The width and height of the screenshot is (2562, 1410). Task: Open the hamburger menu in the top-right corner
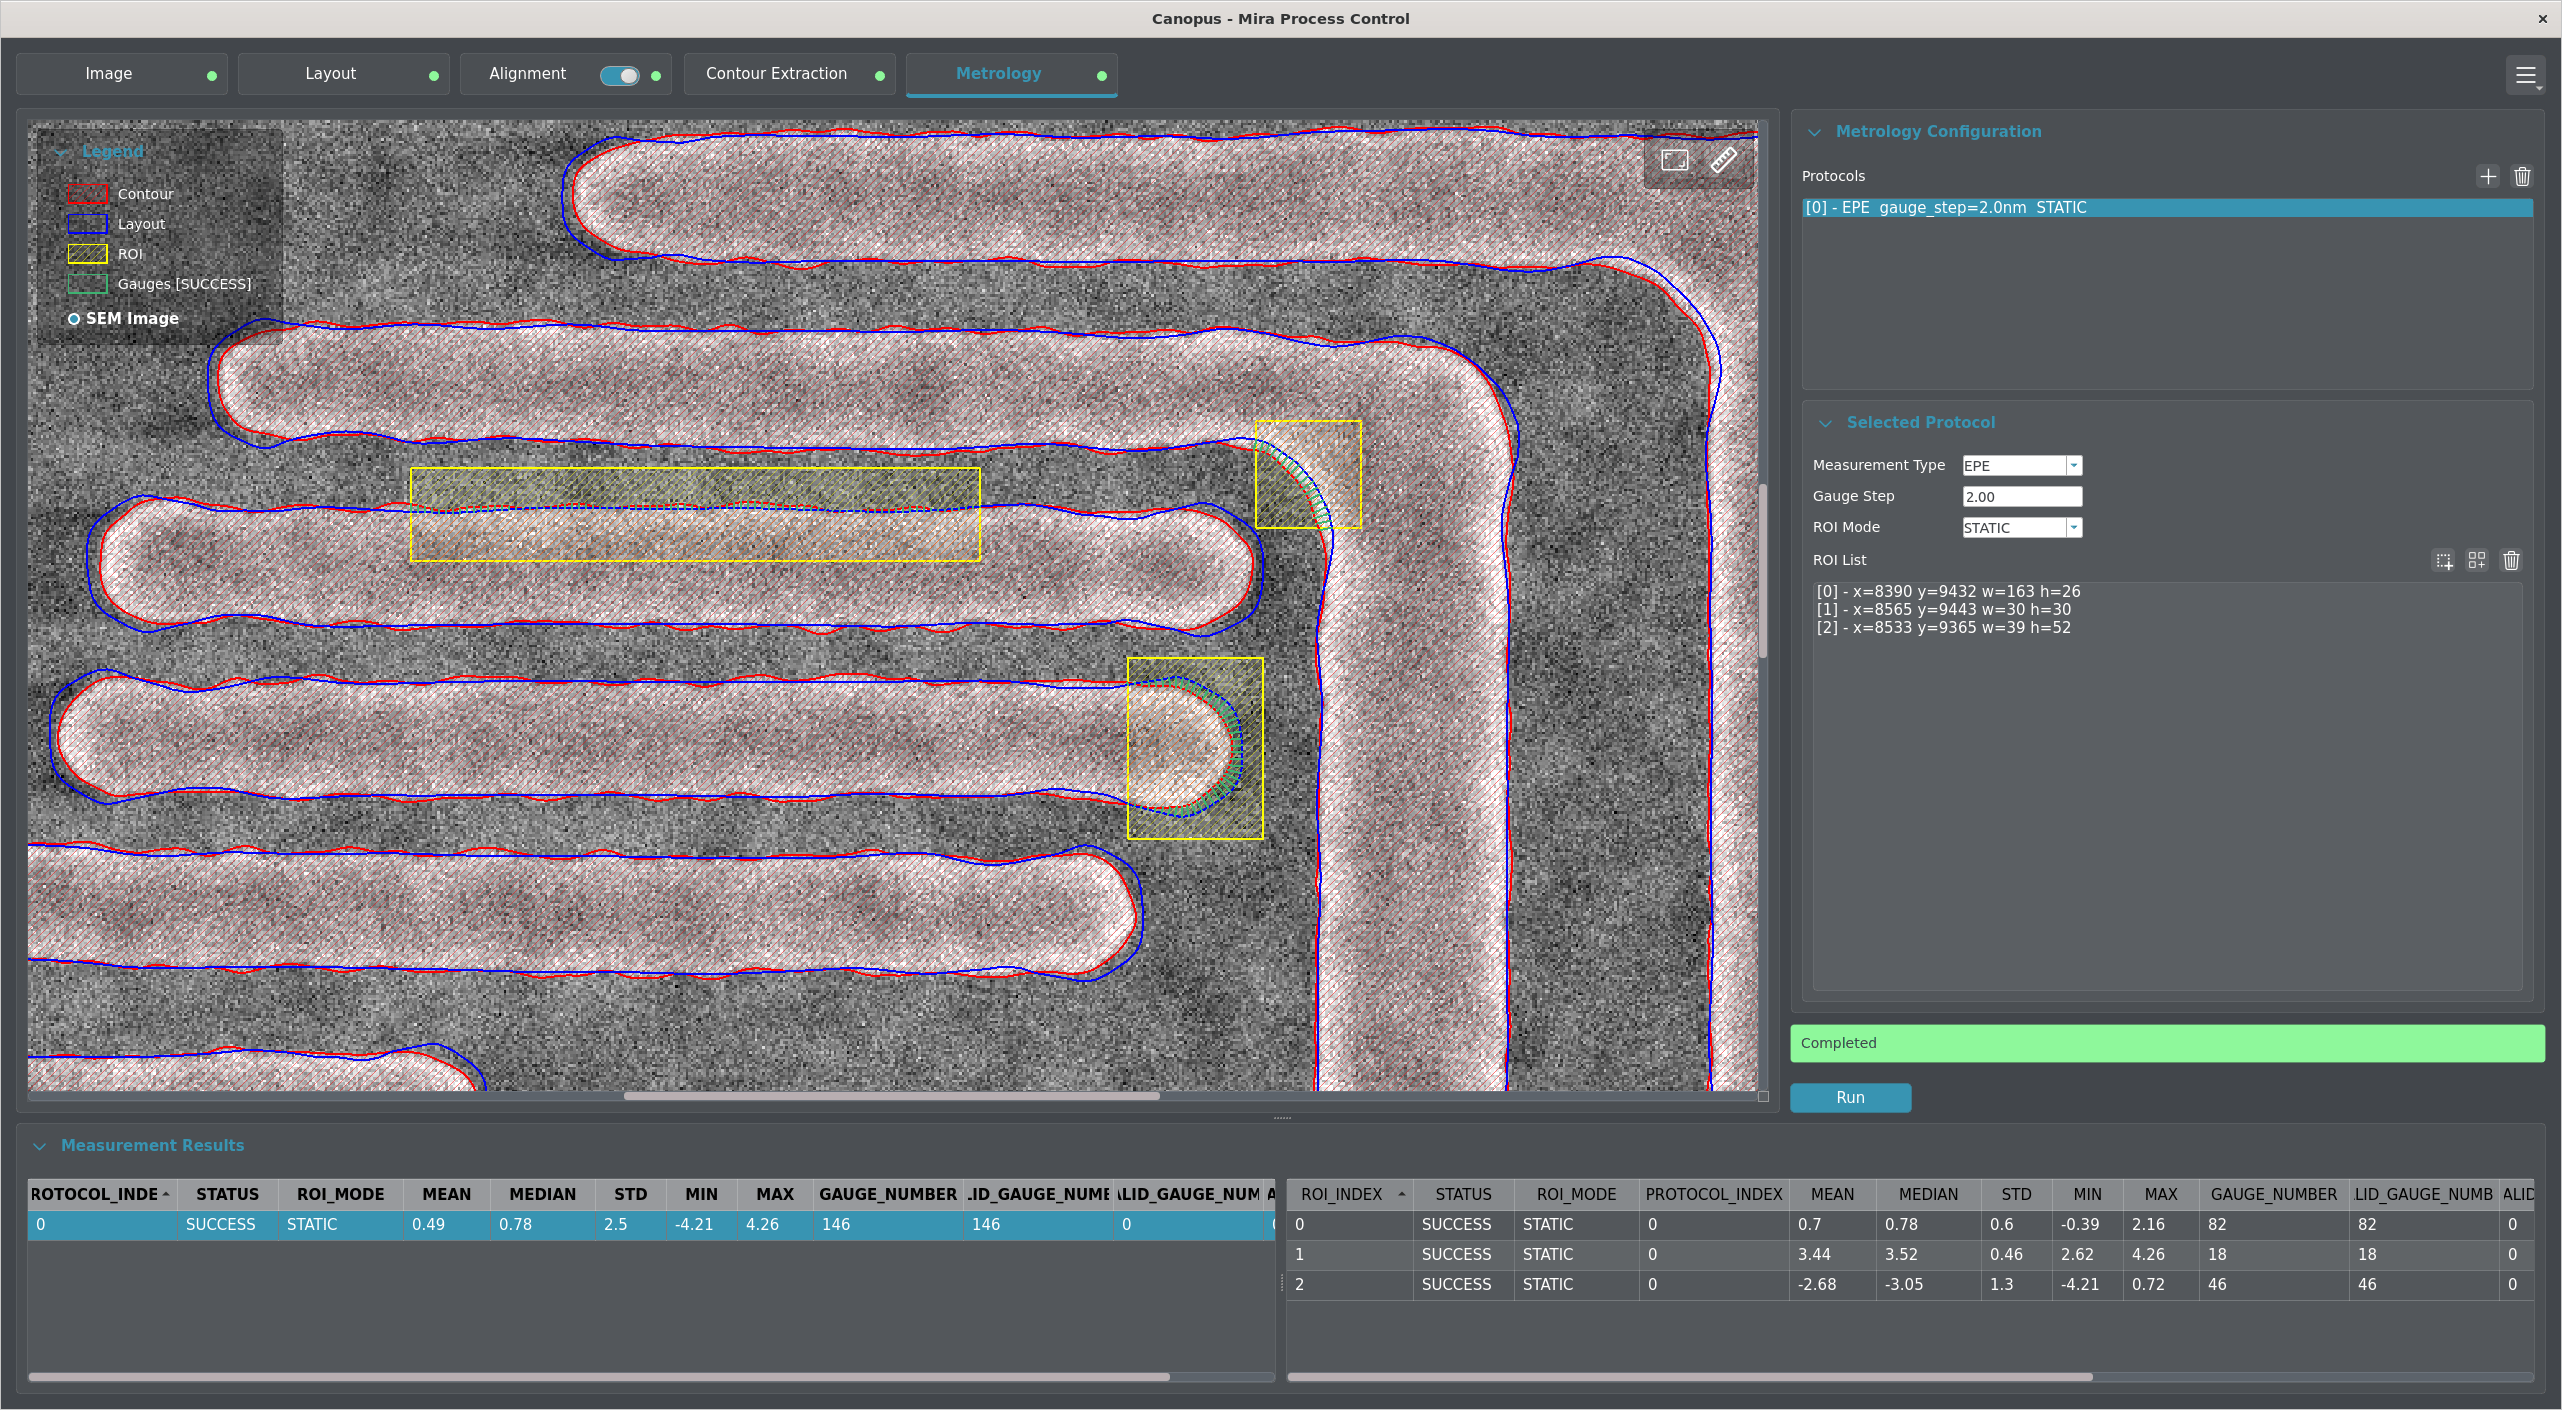2526,74
